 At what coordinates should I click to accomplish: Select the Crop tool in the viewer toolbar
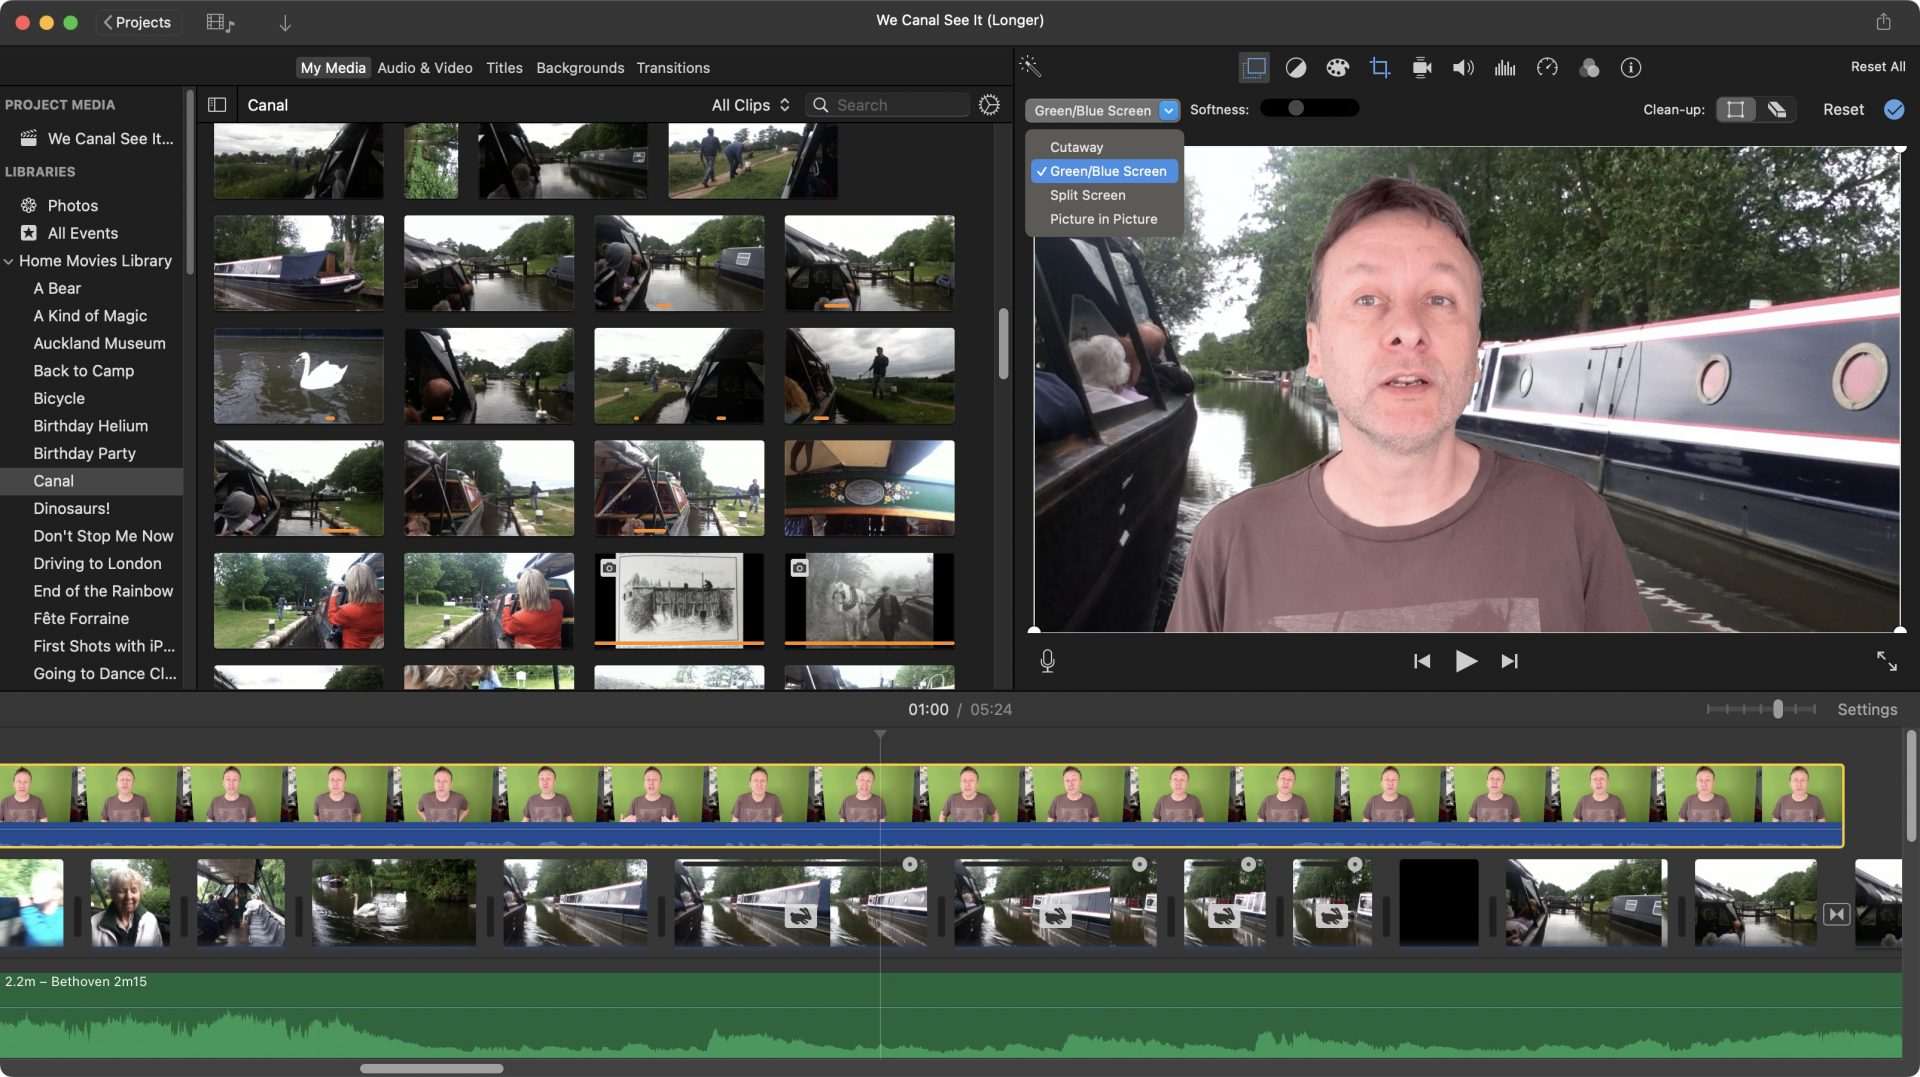point(1380,67)
